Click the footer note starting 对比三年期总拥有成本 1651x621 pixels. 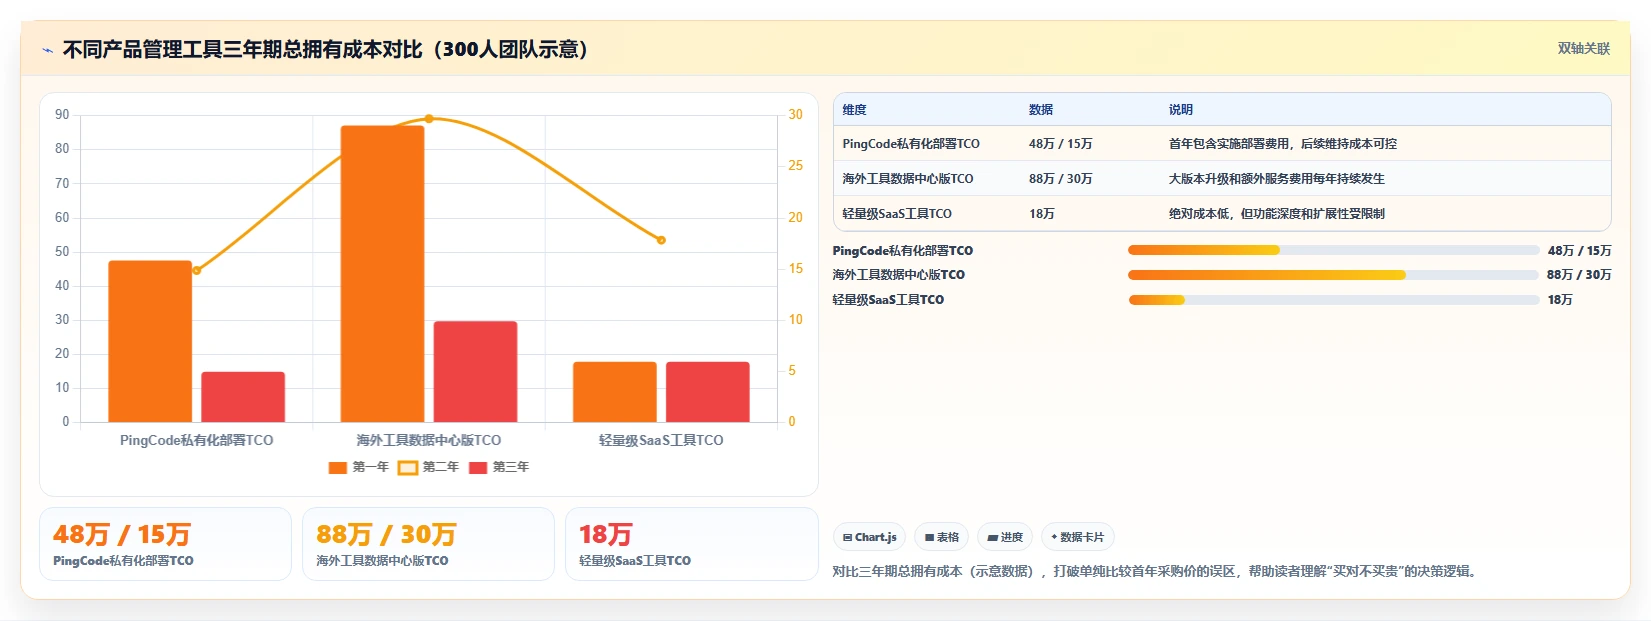click(1157, 572)
